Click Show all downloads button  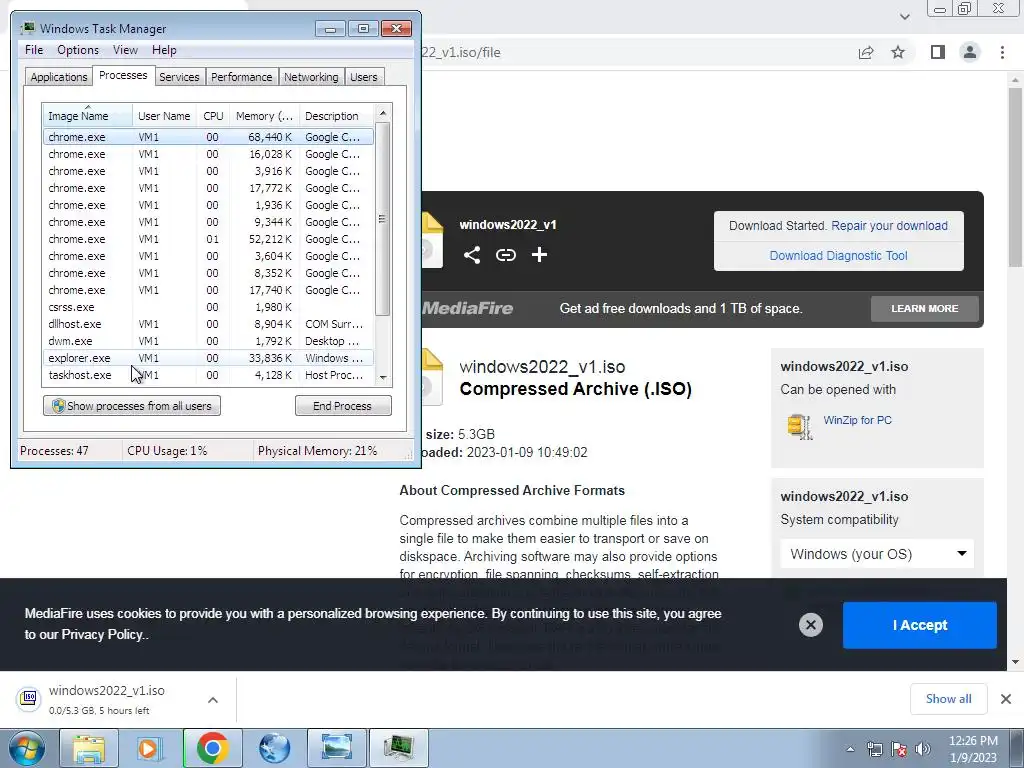click(948, 699)
